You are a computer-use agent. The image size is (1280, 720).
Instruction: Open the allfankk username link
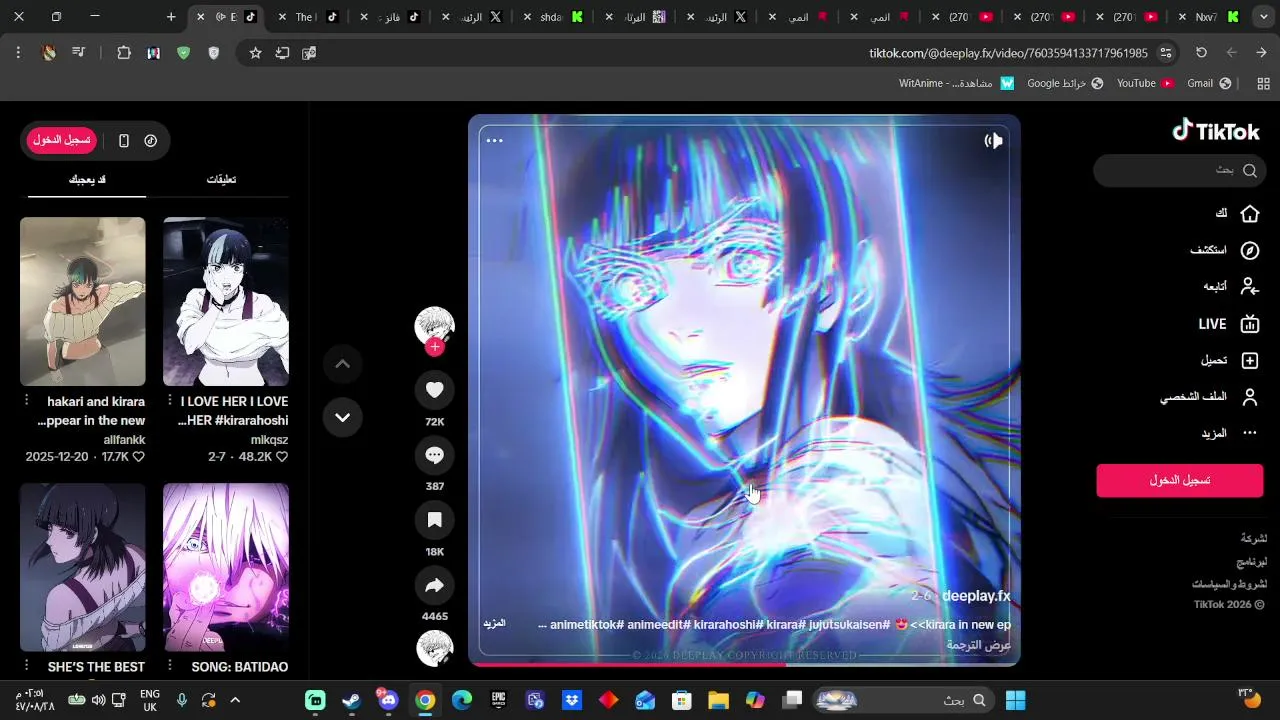click(124, 440)
